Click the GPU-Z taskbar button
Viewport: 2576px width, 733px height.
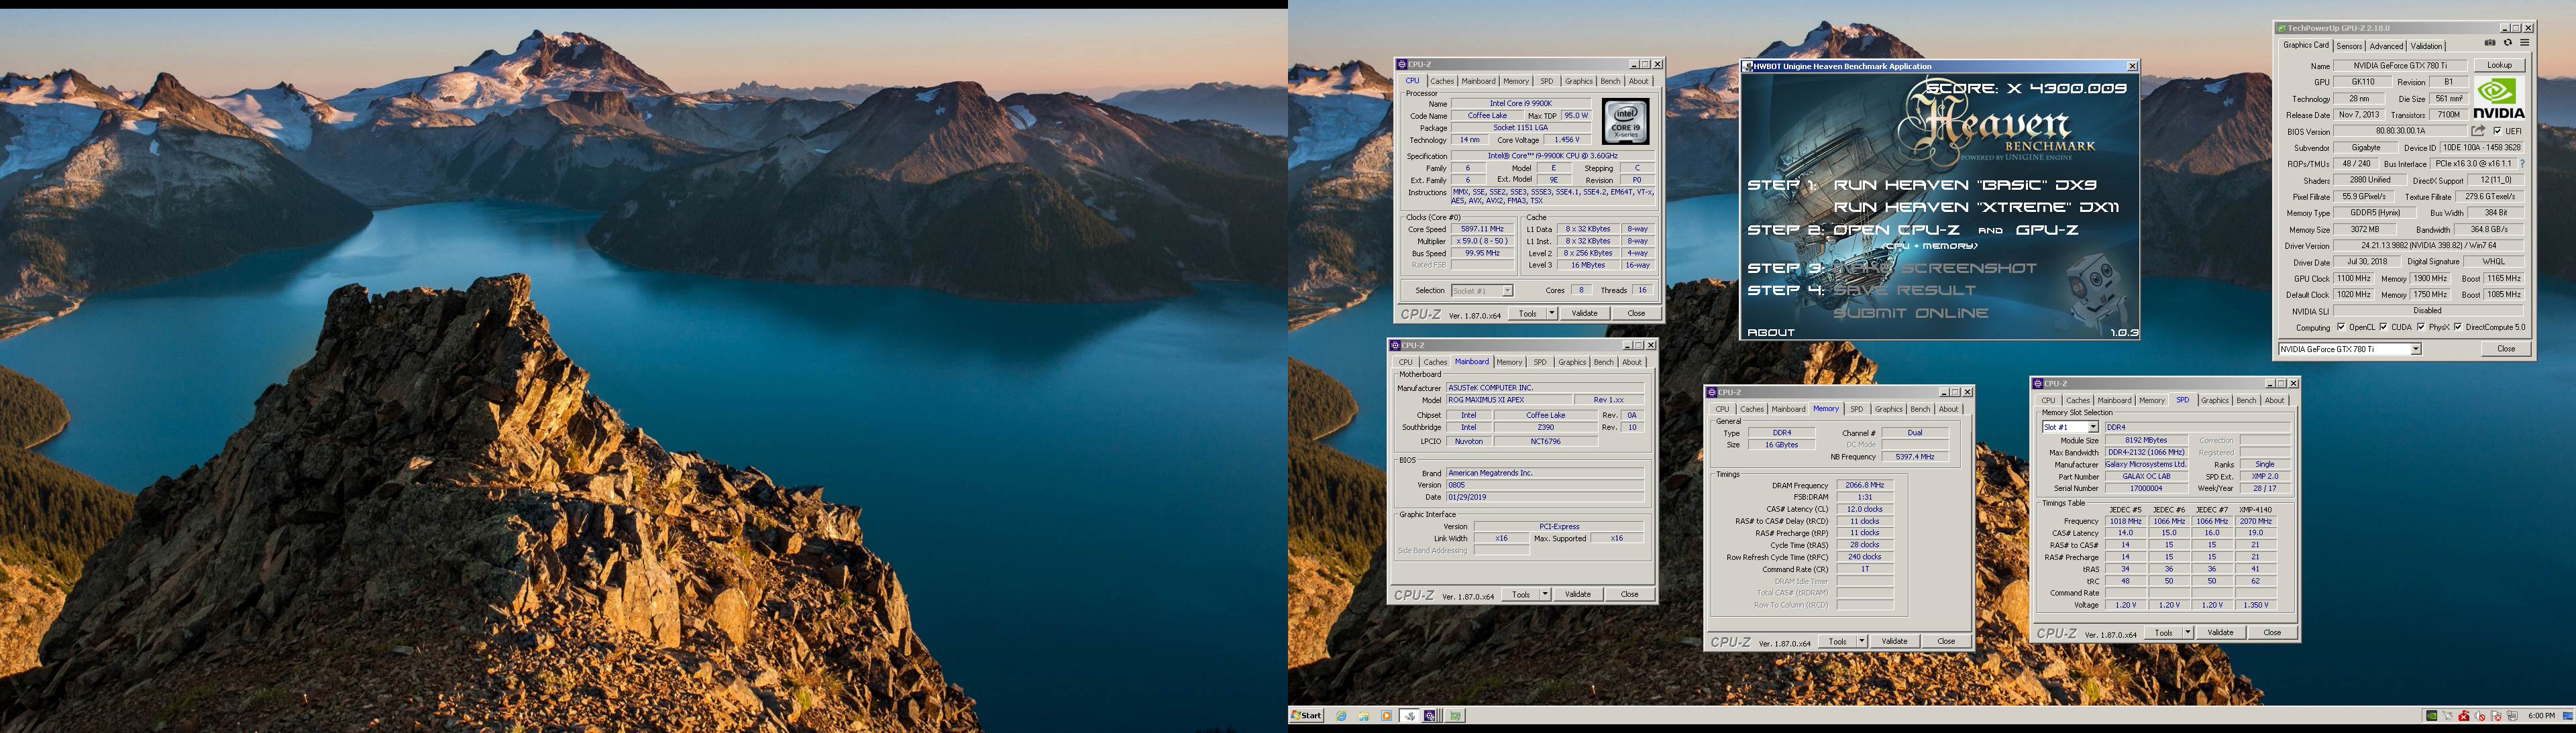pyautogui.click(x=1455, y=716)
